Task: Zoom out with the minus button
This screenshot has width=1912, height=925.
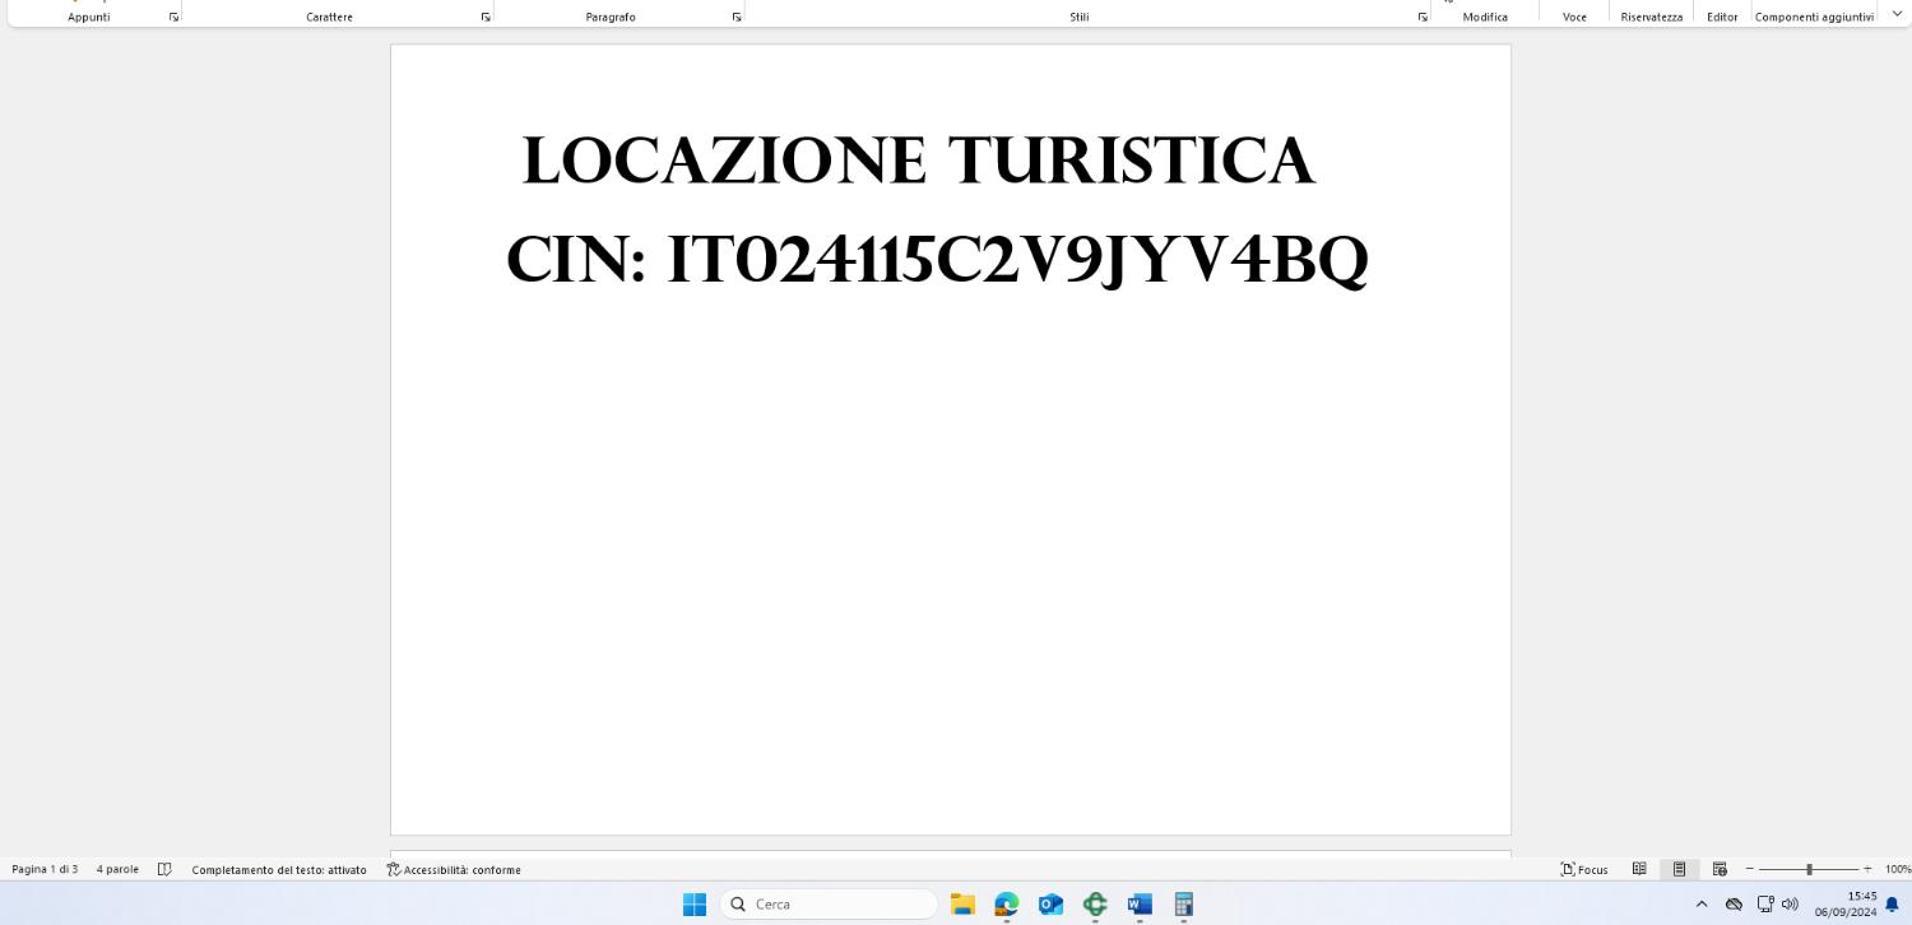Action: [x=1750, y=869]
